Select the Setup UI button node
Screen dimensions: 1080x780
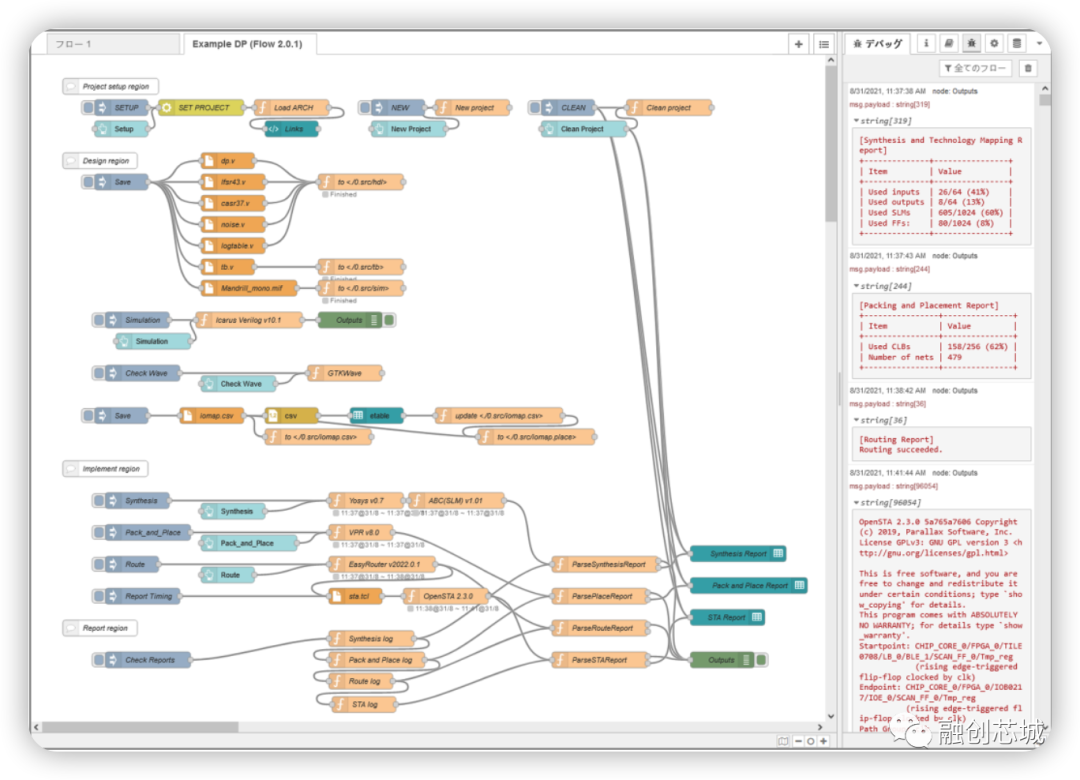coord(122,129)
